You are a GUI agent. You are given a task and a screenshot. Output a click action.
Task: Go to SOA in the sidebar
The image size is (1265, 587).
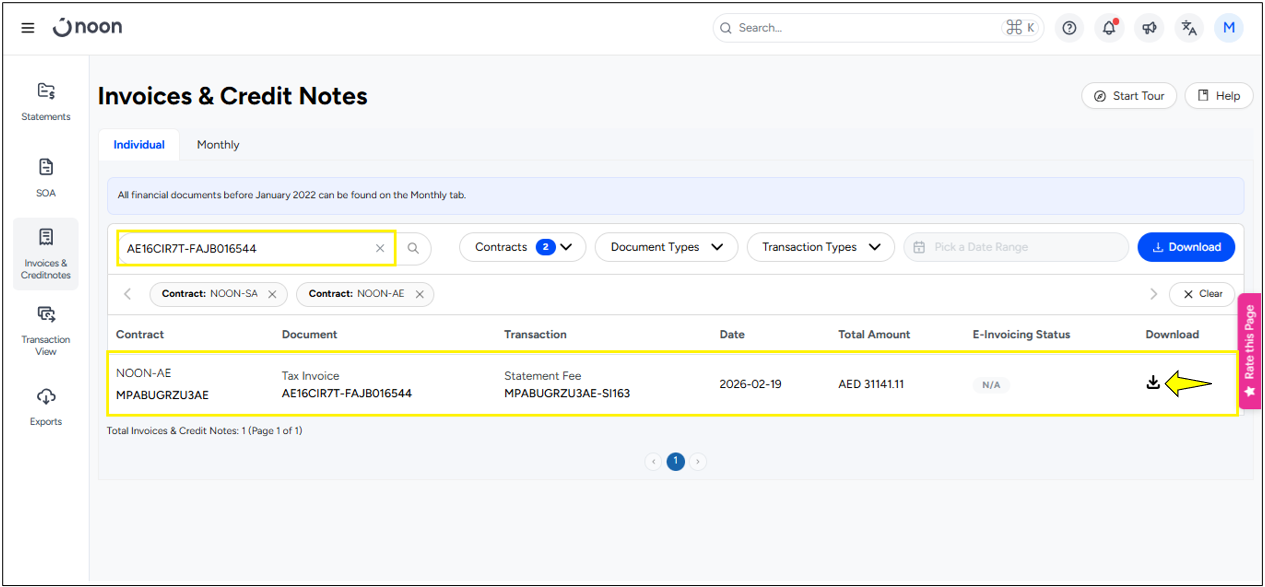coord(46,177)
